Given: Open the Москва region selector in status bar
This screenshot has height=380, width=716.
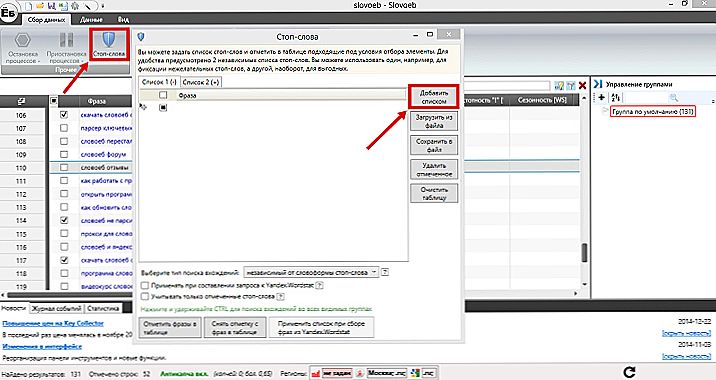Looking at the screenshot, I should pos(386,373).
